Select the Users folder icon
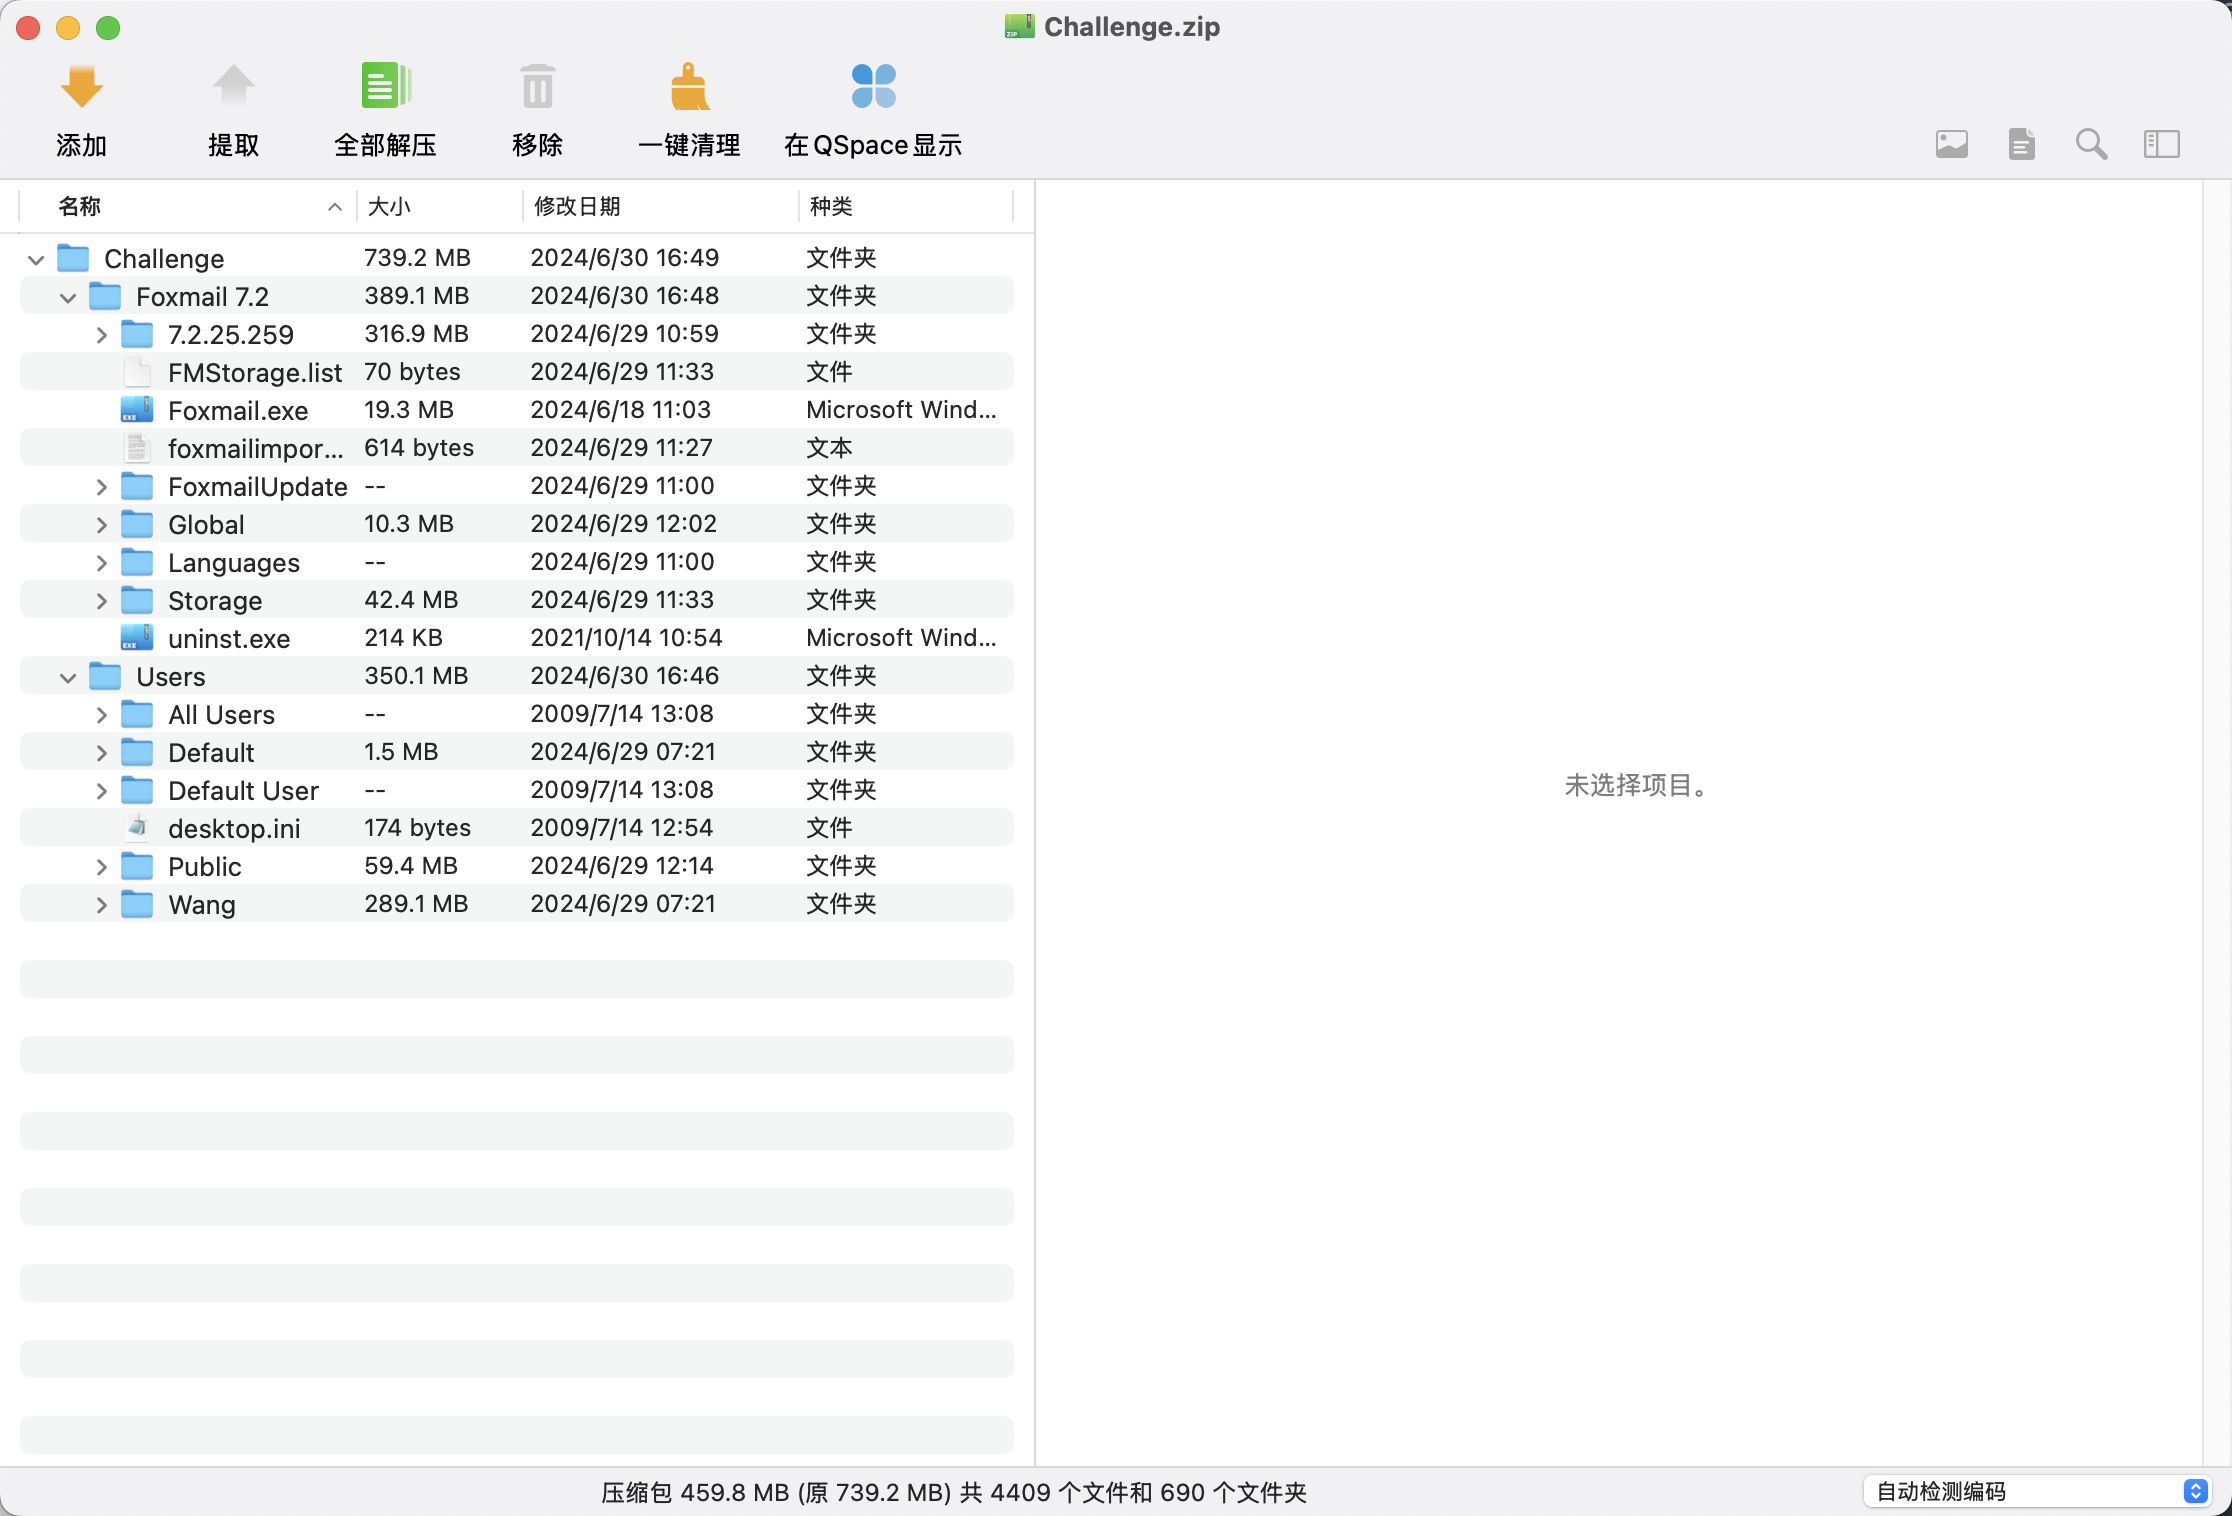The height and width of the screenshot is (1516, 2232). 105,676
